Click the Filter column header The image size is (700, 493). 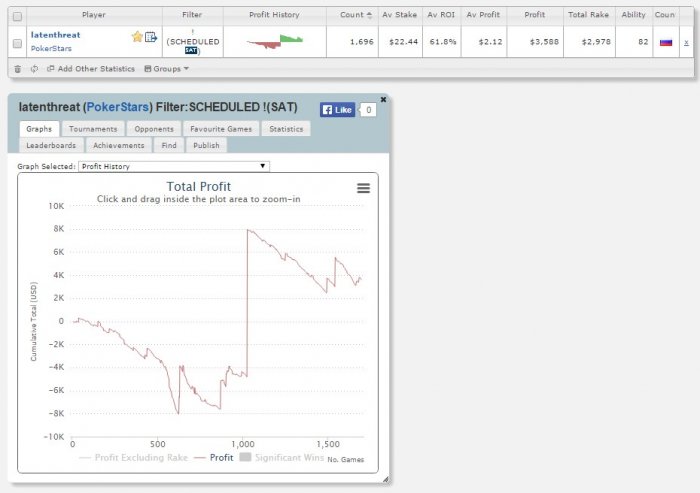pyautogui.click(x=192, y=15)
